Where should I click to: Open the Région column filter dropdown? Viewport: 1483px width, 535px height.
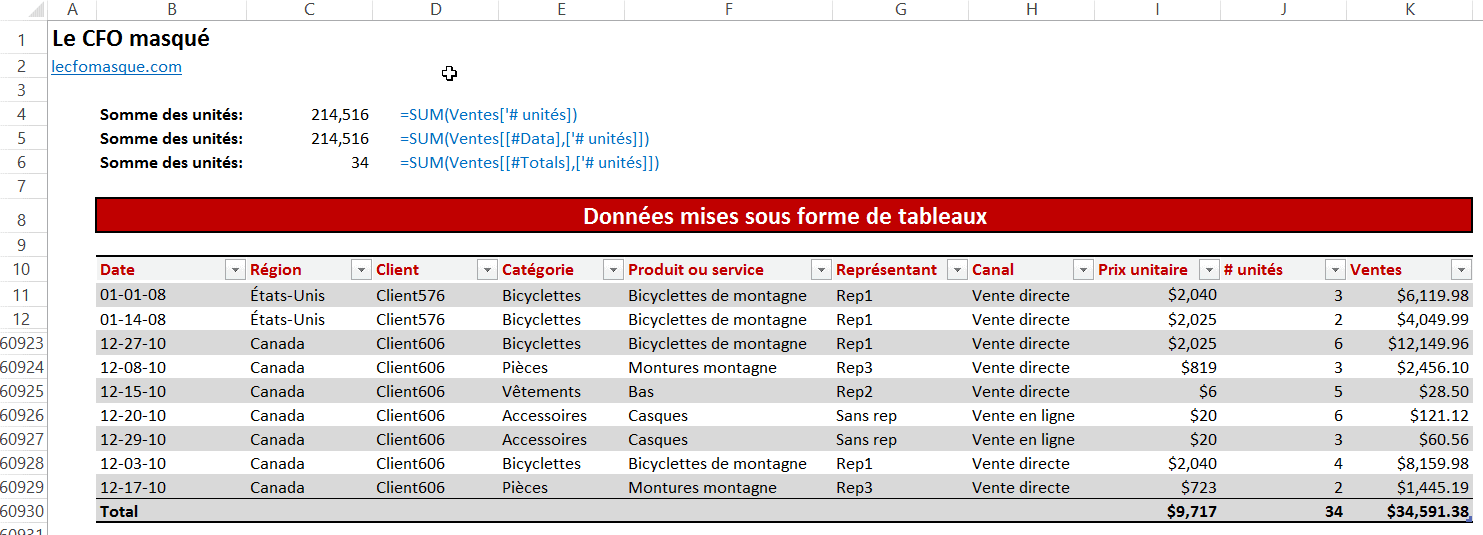(361, 270)
